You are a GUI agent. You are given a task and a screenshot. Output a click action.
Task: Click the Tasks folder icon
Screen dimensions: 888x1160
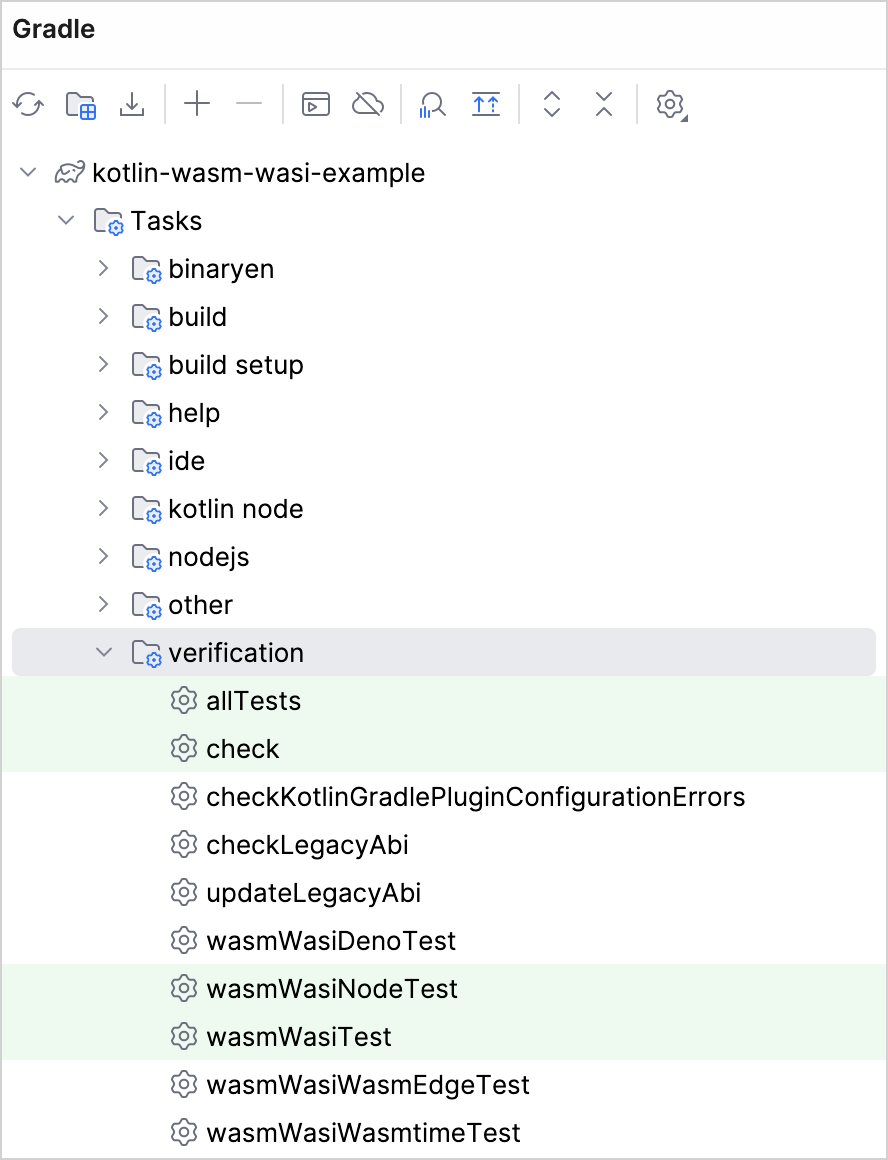(108, 221)
